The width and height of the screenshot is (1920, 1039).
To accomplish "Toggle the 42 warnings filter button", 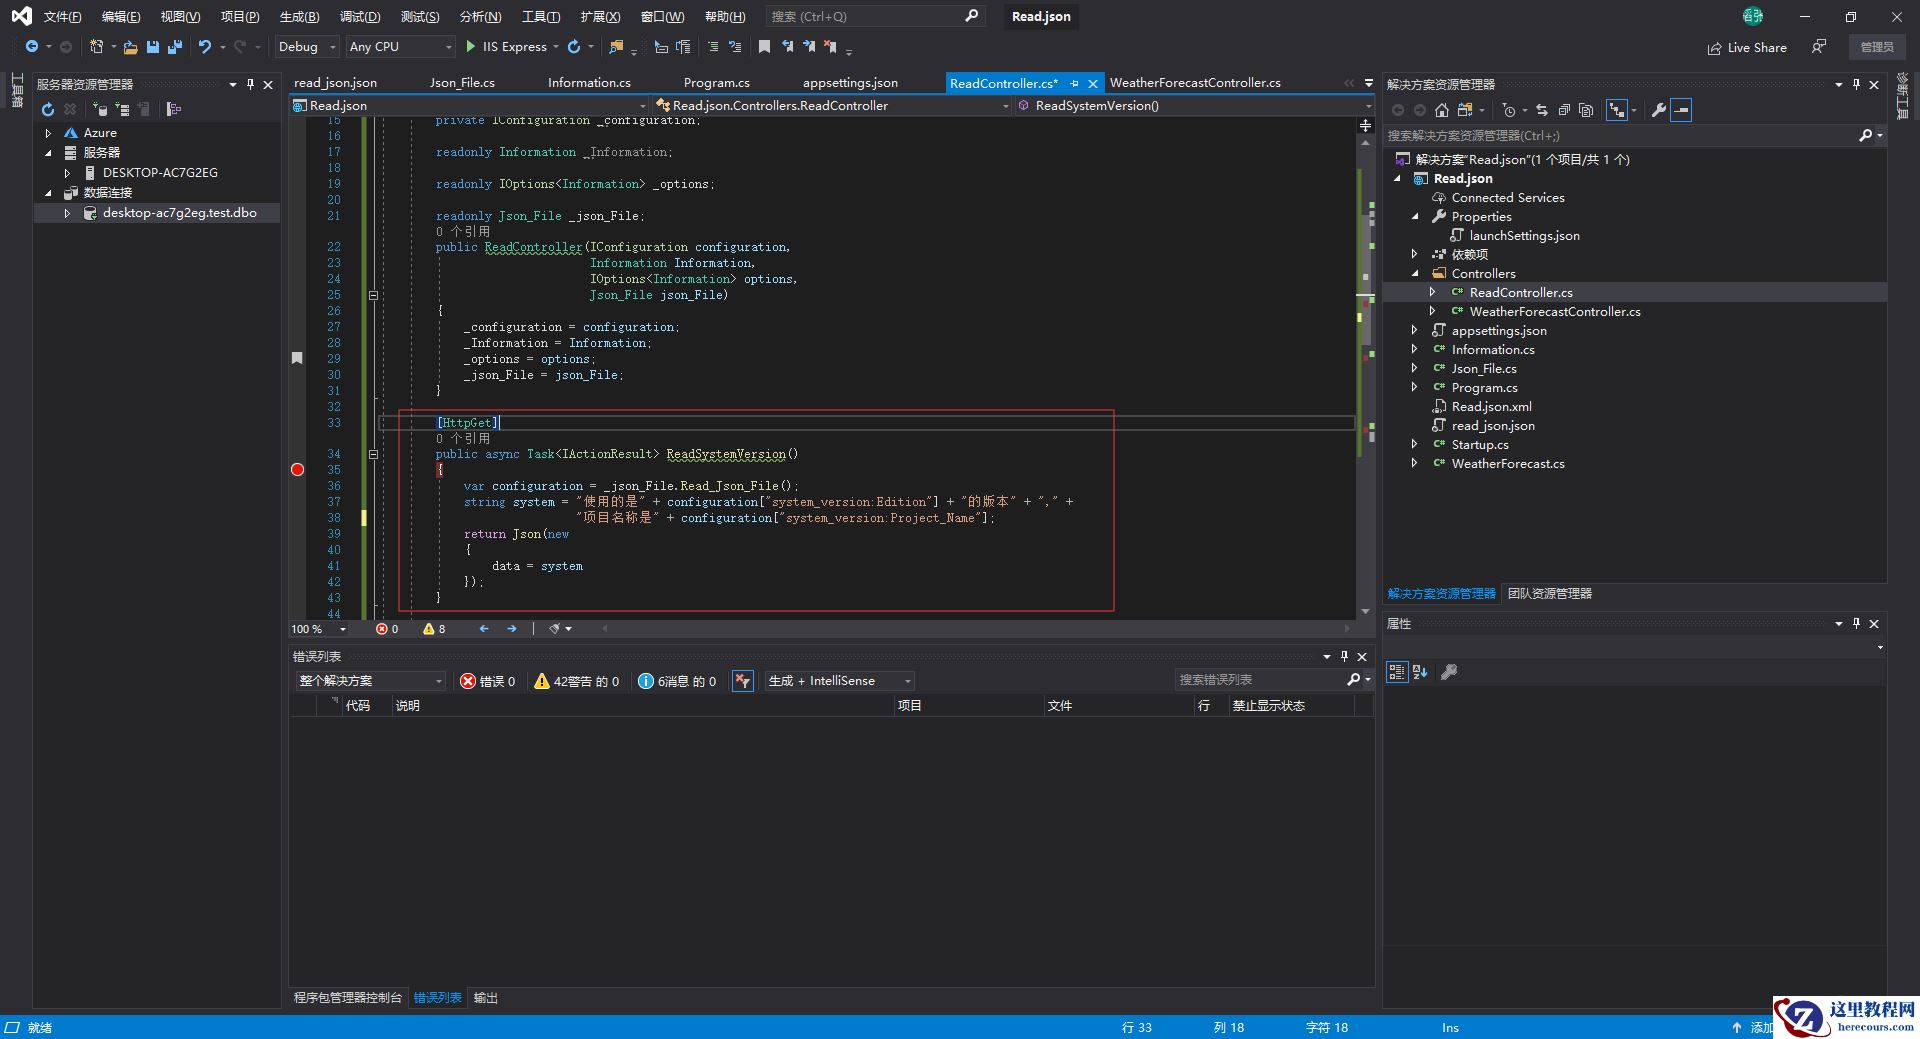I will point(576,681).
